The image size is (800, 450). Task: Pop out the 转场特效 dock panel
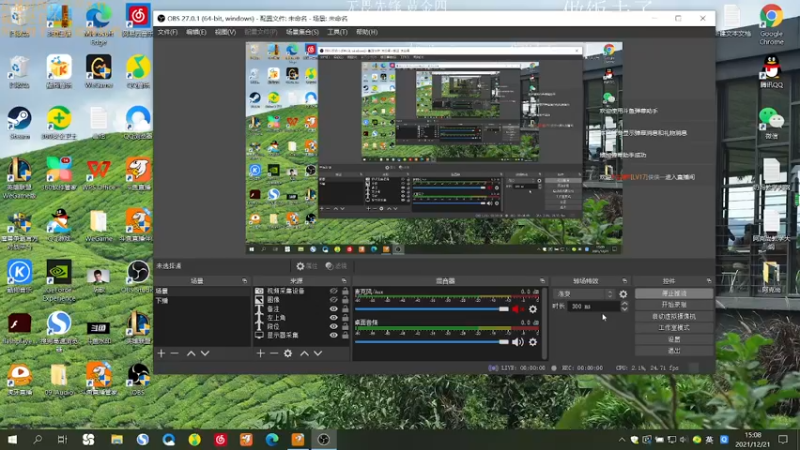624,281
